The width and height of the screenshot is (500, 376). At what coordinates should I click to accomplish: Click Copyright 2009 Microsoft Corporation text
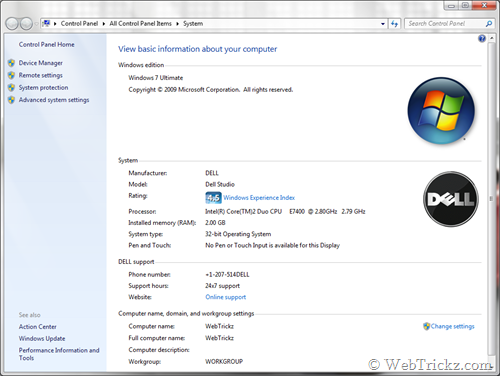pyautogui.click(x=211, y=90)
